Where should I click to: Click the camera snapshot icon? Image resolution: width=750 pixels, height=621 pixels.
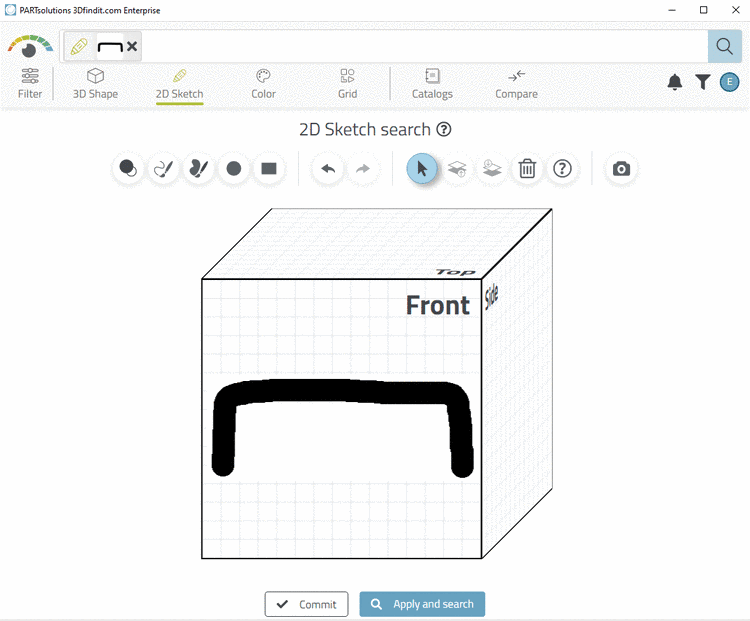coord(621,168)
